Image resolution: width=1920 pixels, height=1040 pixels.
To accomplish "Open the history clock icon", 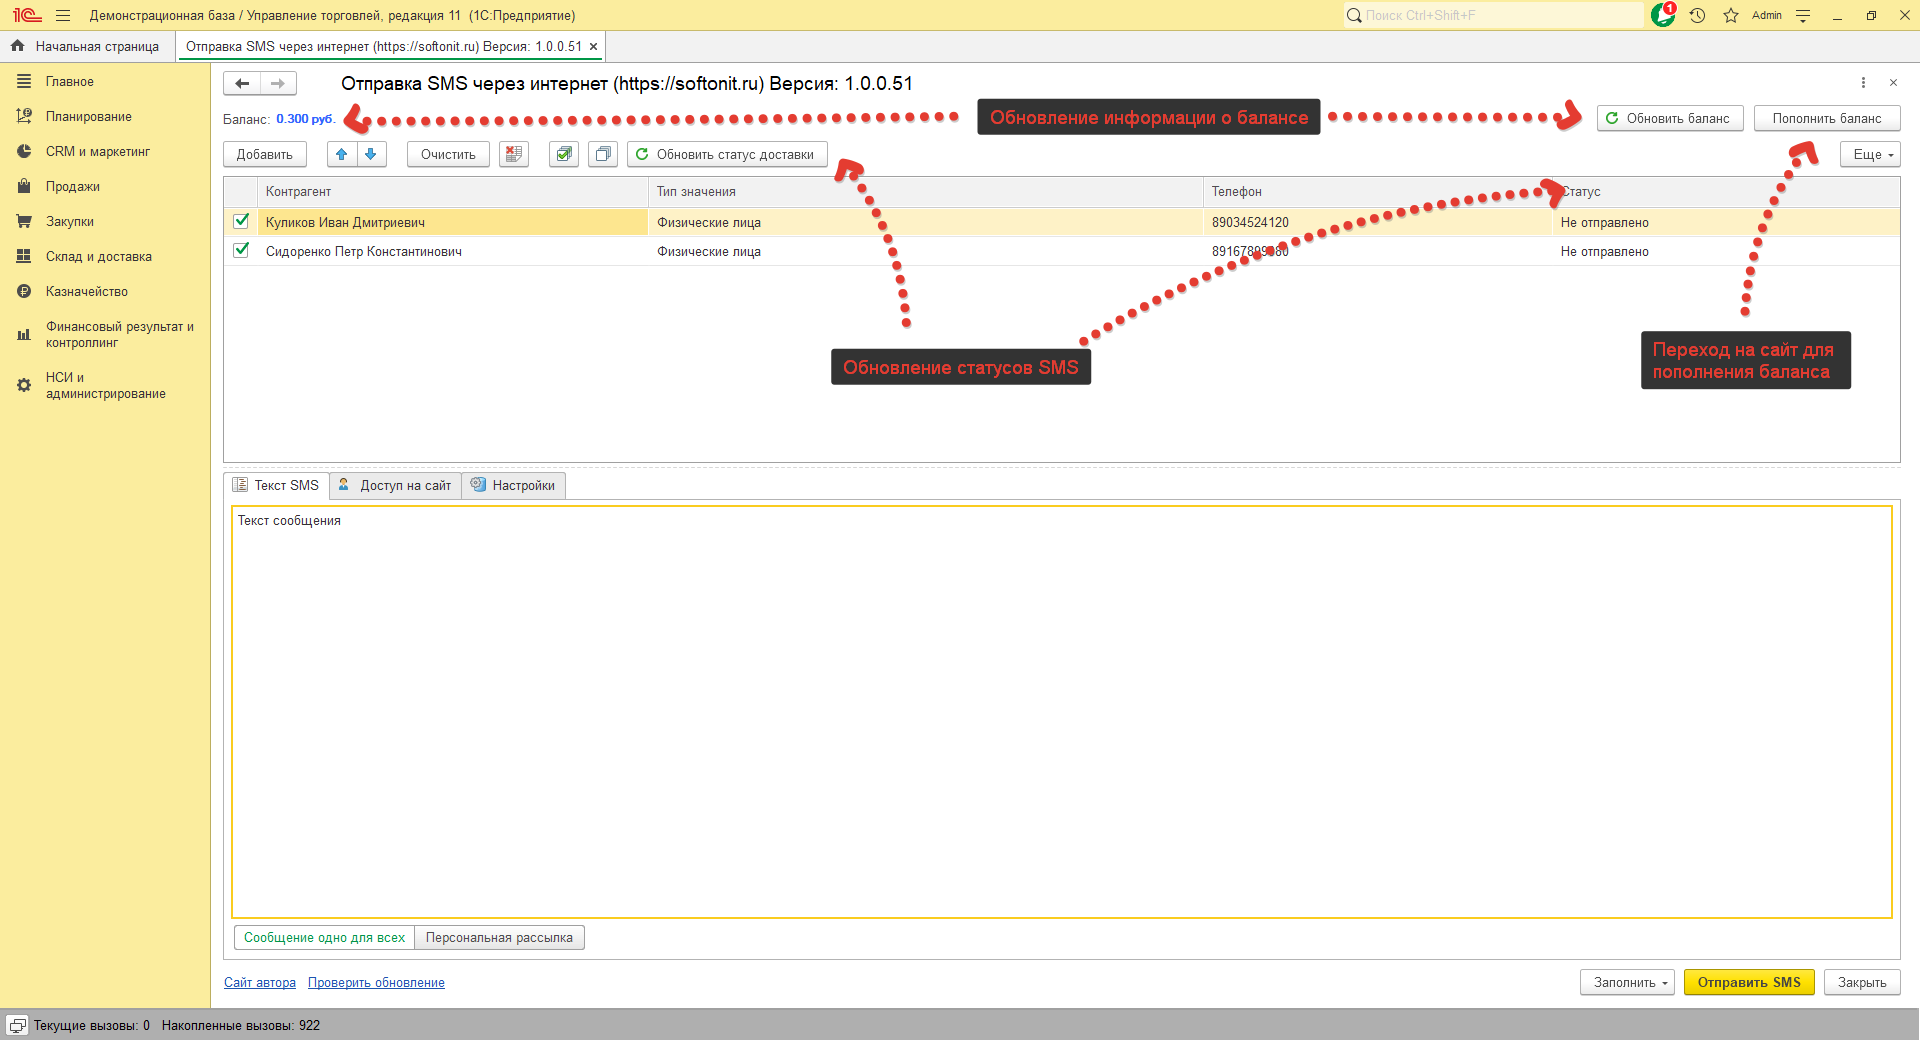I will tap(1697, 15).
